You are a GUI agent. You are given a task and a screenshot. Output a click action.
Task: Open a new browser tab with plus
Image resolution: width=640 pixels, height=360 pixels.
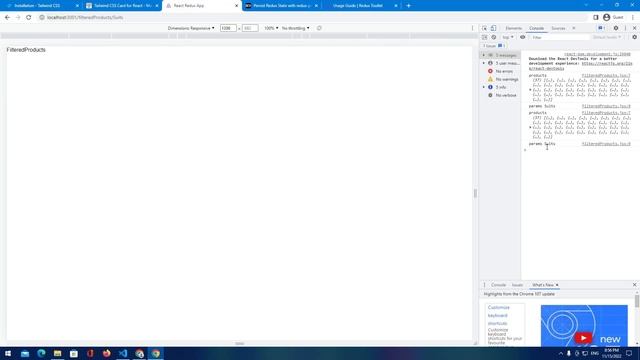point(409,6)
